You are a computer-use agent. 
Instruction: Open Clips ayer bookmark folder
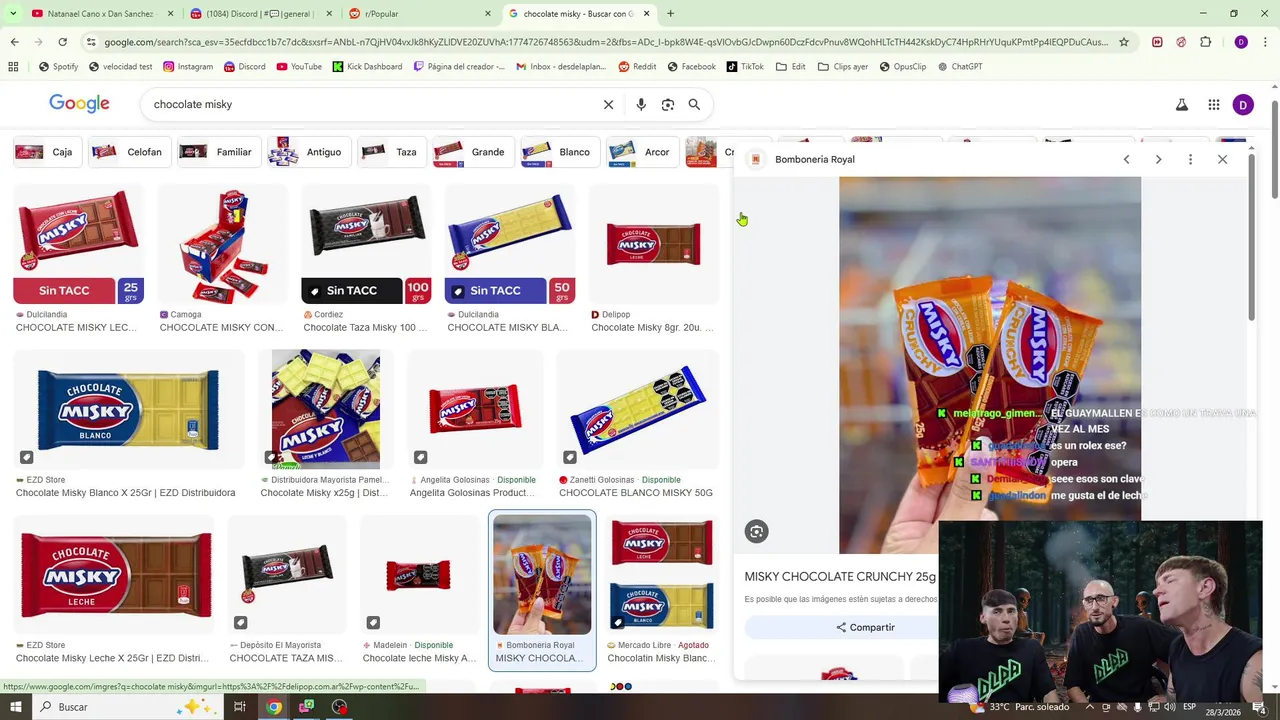click(843, 67)
